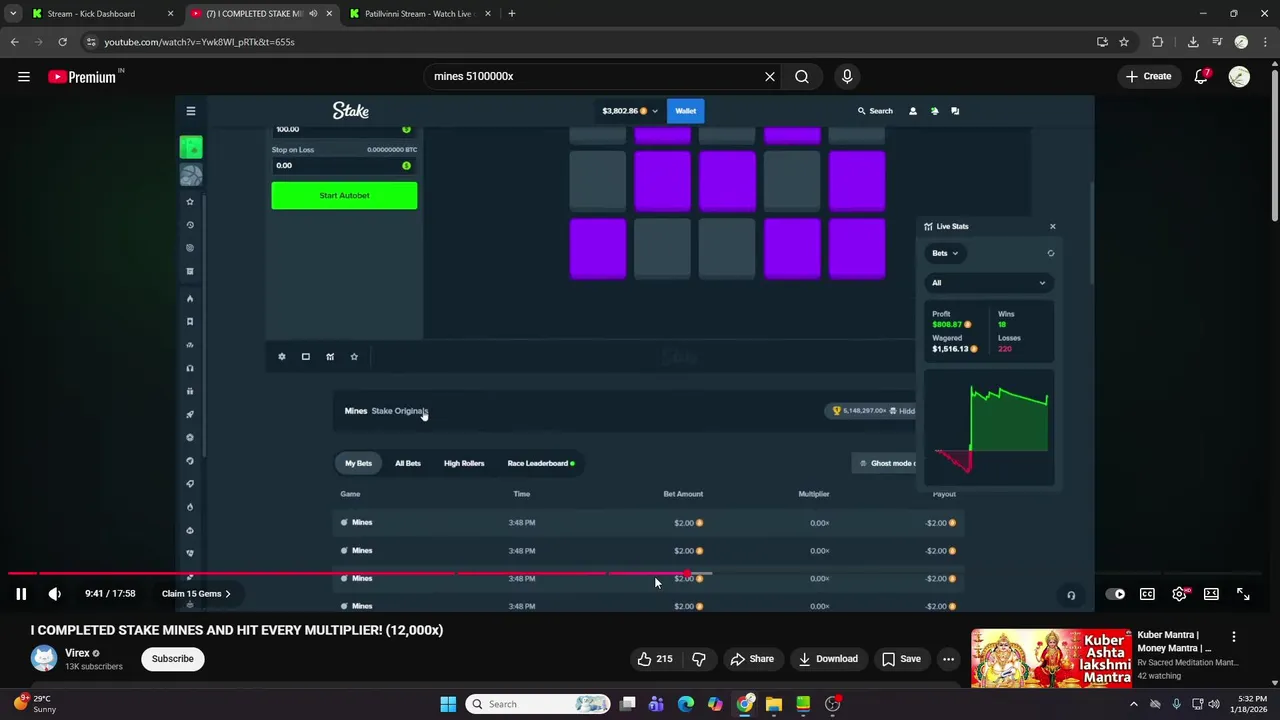Viewport: 1280px width, 720px height.
Task: Open Kuber Mantra video thumbnail
Action: pos(1051,658)
